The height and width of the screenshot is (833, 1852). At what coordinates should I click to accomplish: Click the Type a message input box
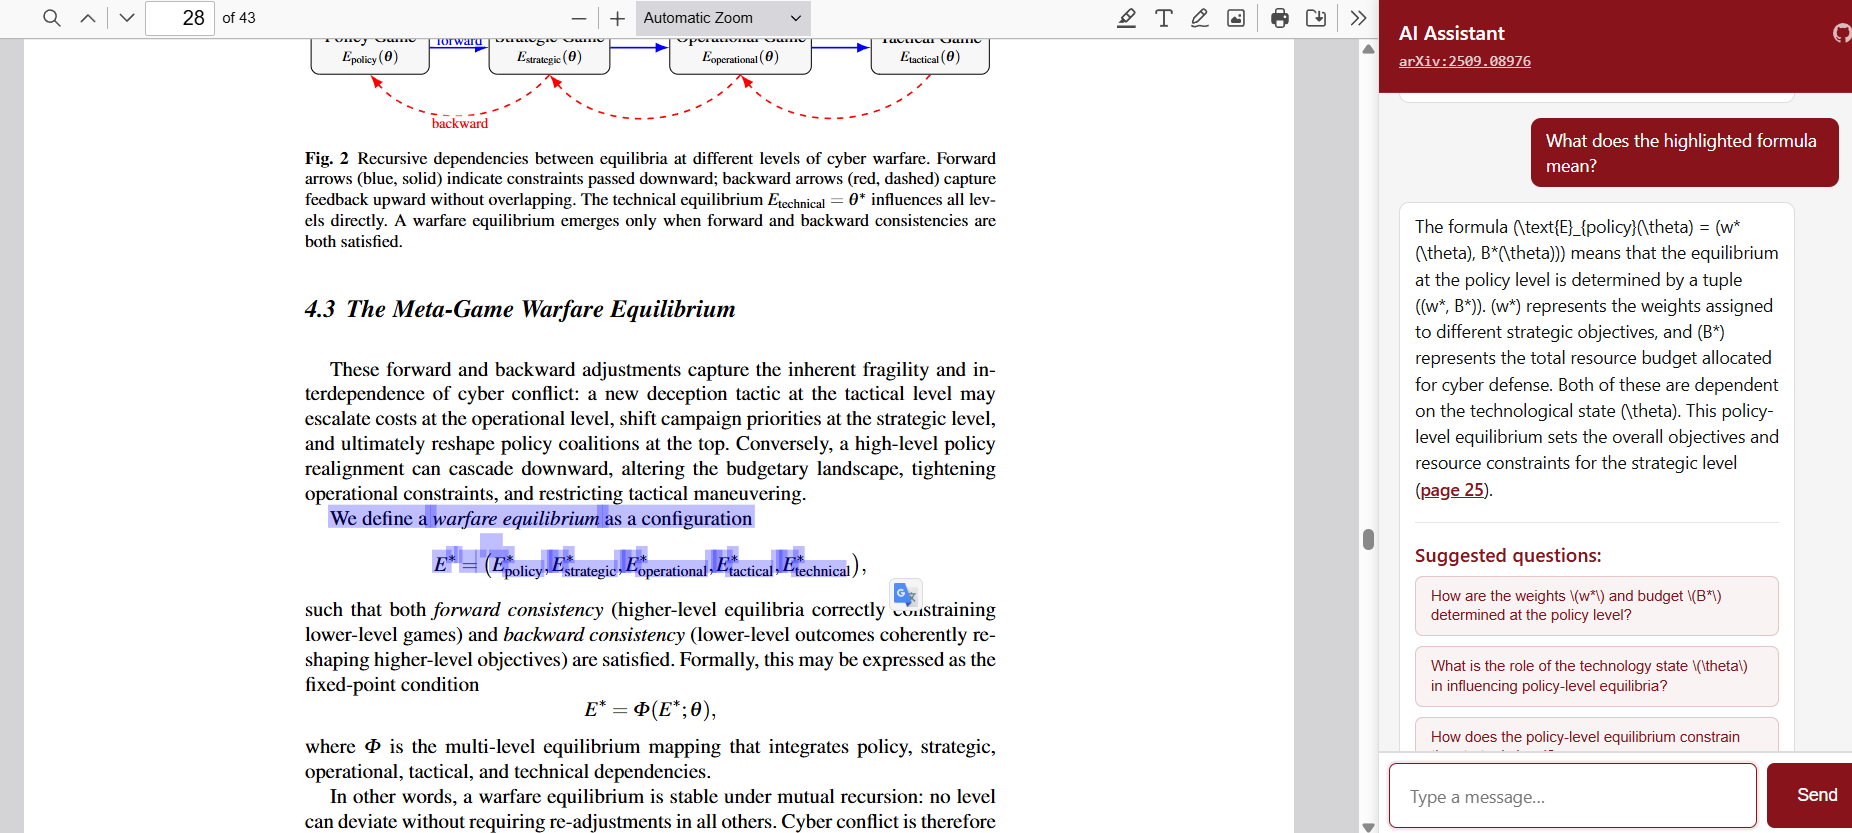pos(1572,796)
